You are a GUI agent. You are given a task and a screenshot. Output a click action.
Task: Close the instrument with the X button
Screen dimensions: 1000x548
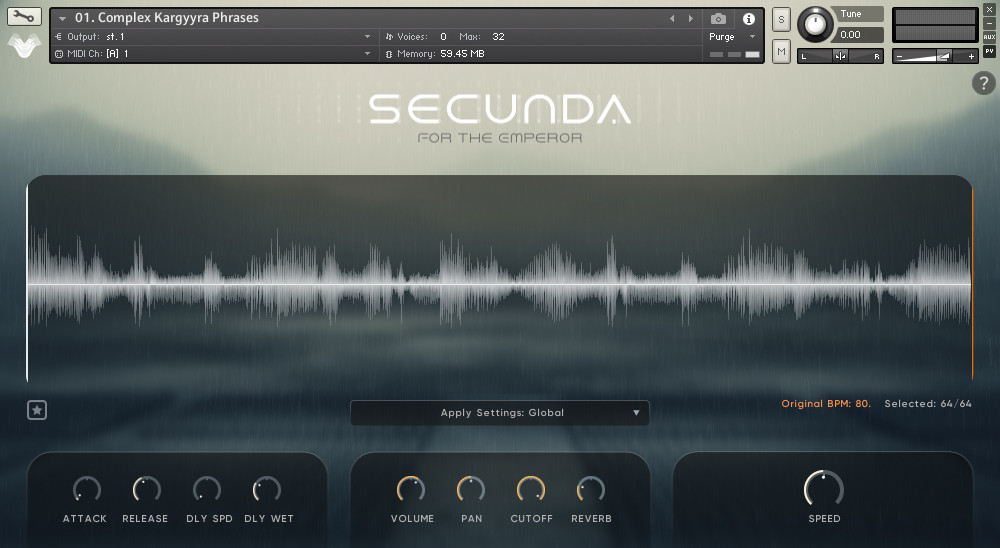tap(989, 11)
